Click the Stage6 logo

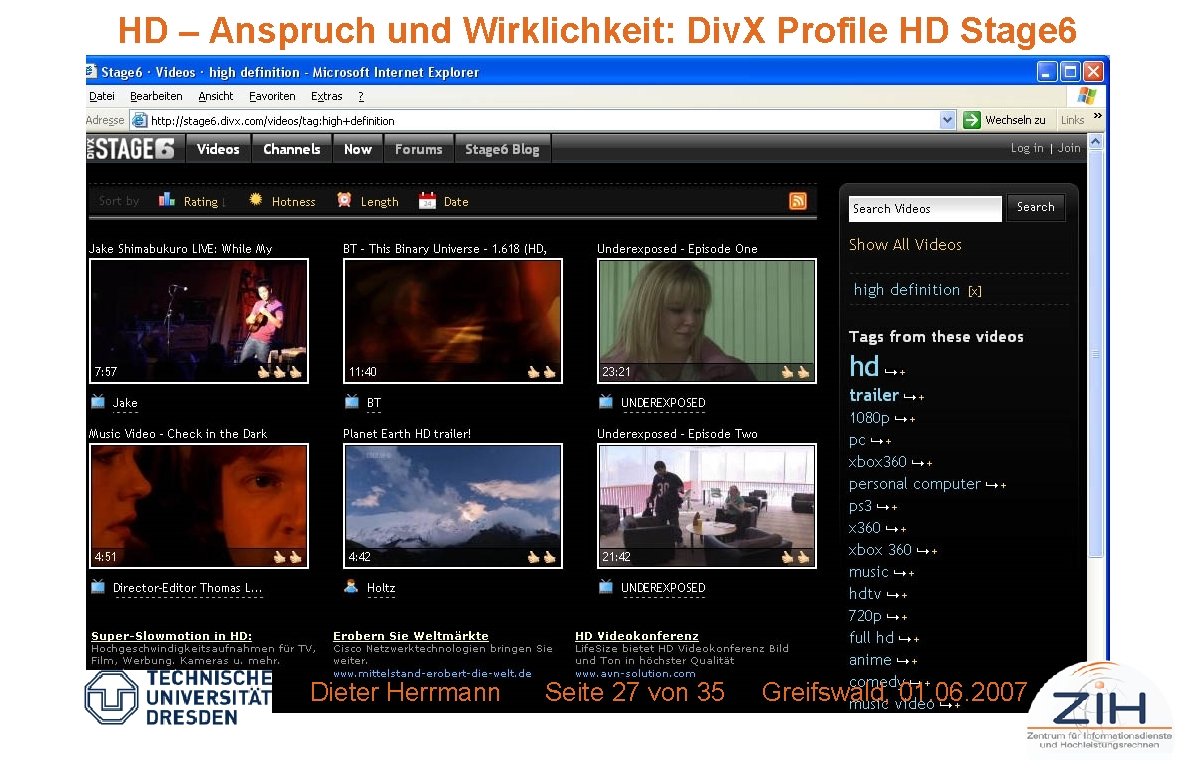point(131,149)
